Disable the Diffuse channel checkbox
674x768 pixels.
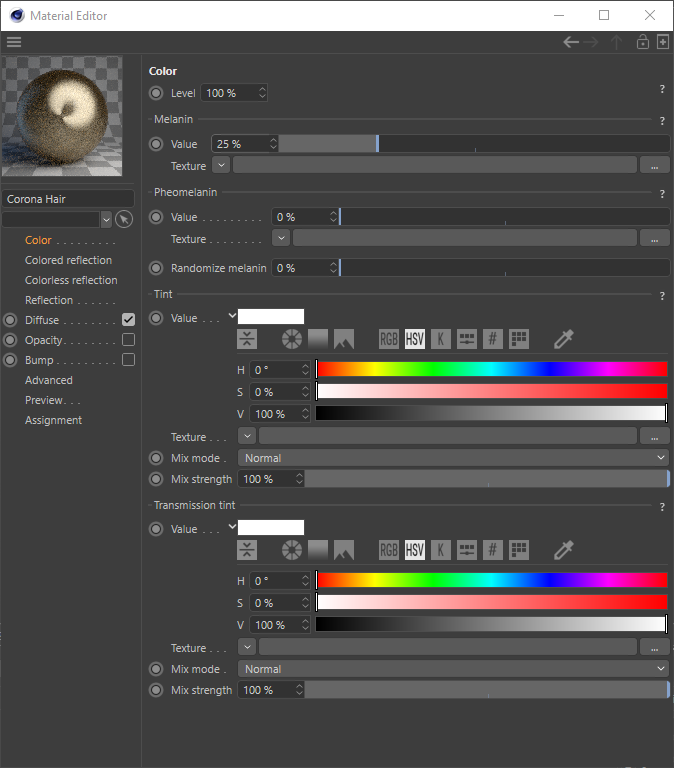[x=128, y=320]
